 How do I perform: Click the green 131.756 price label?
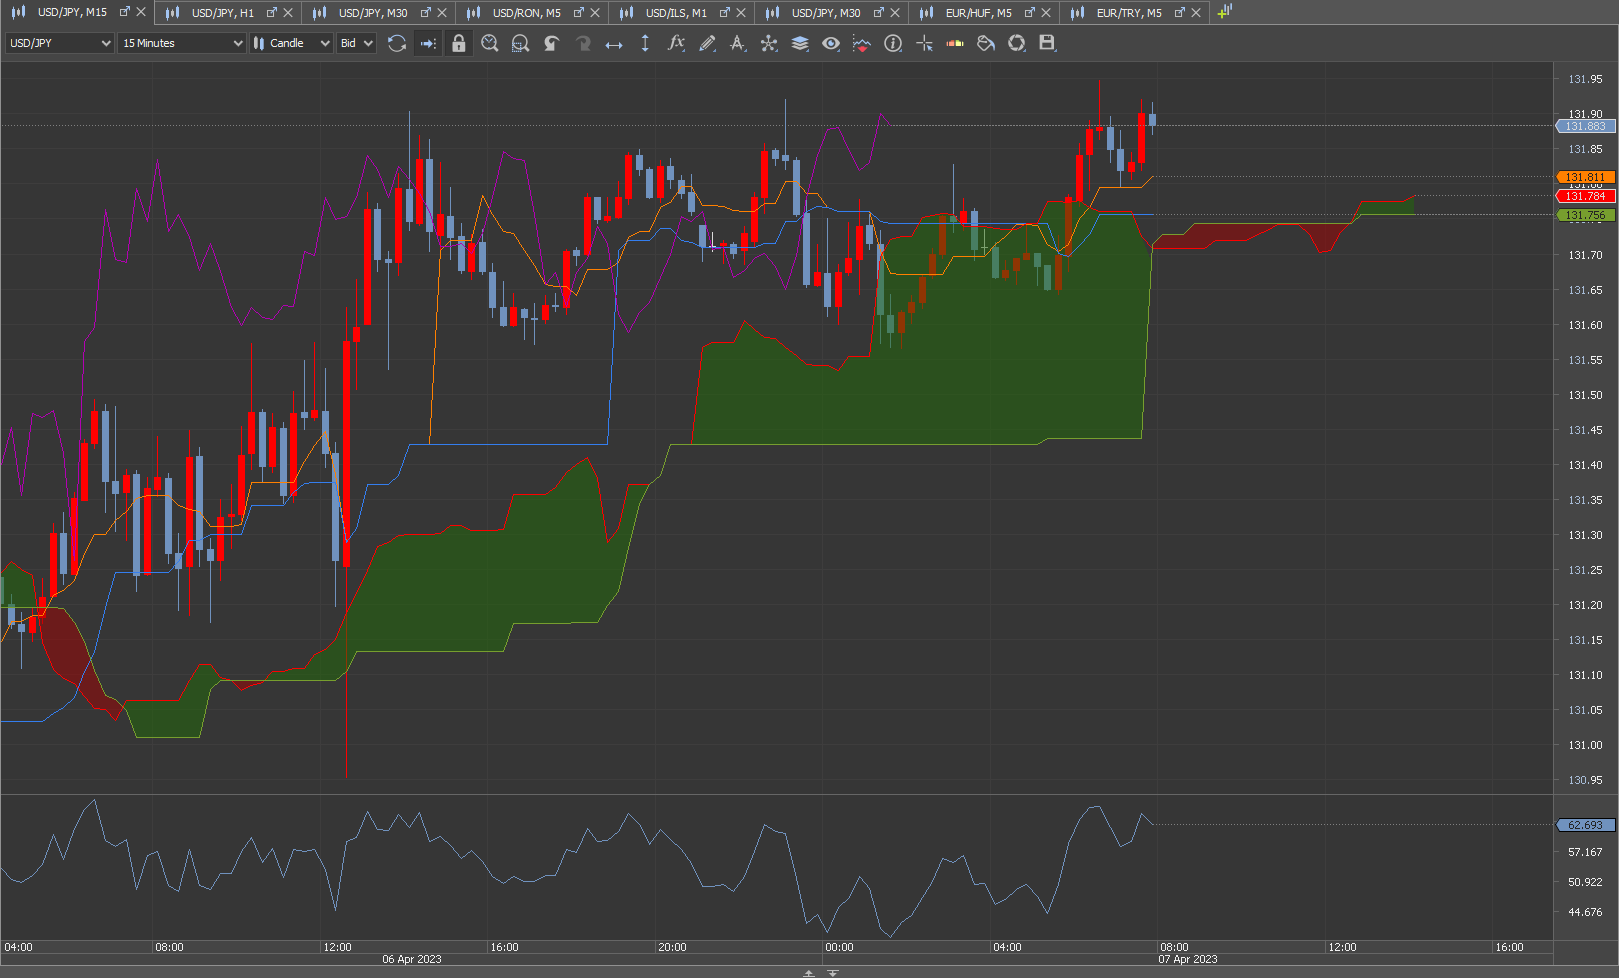click(1586, 215)
